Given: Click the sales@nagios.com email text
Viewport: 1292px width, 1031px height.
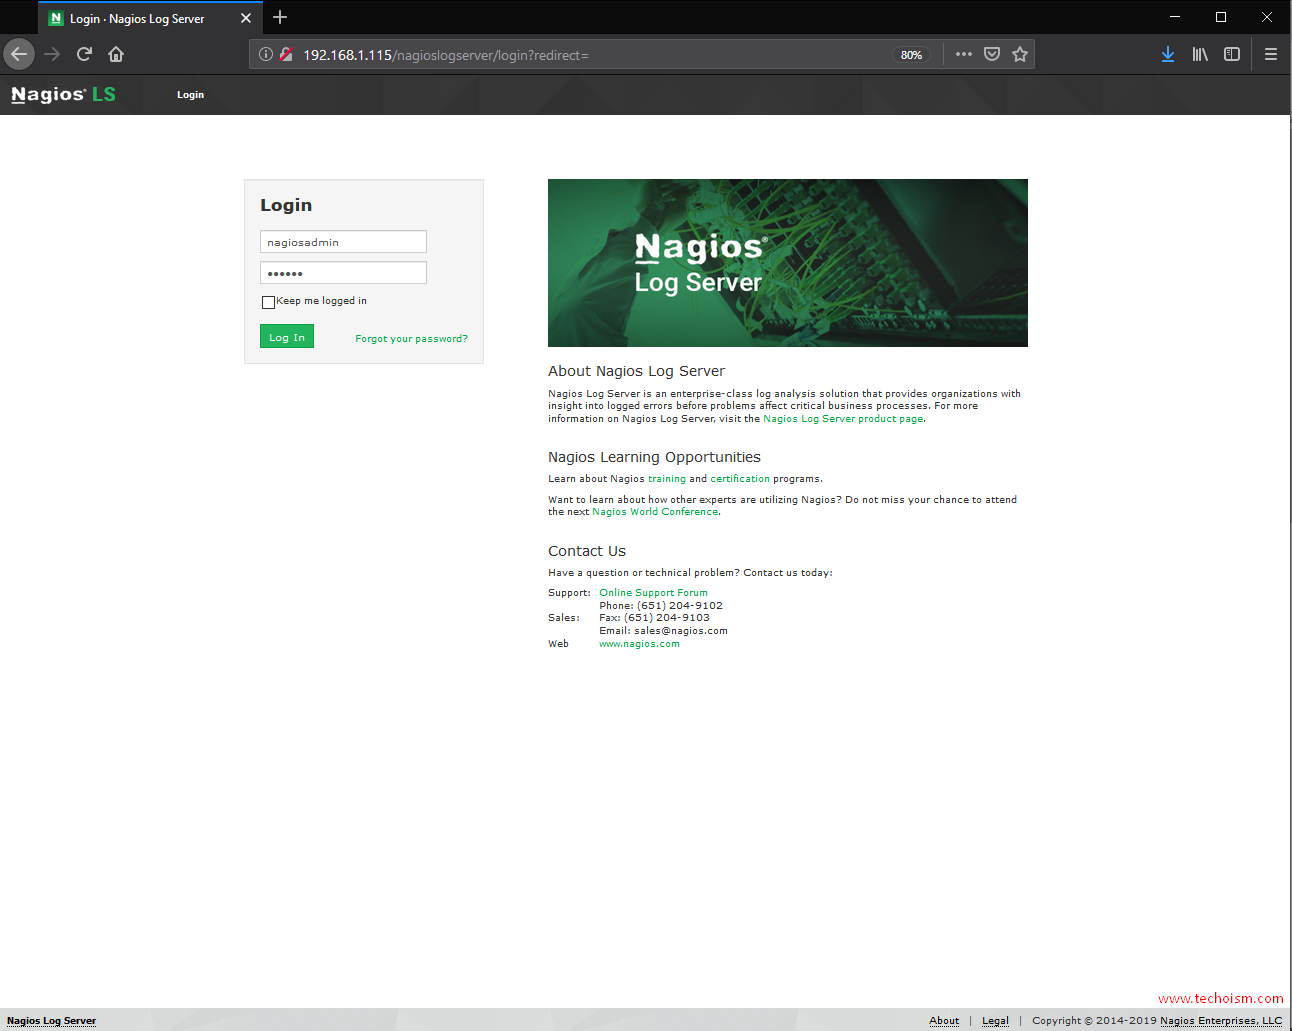Looking at the screenshot, I should click(681, 631).
